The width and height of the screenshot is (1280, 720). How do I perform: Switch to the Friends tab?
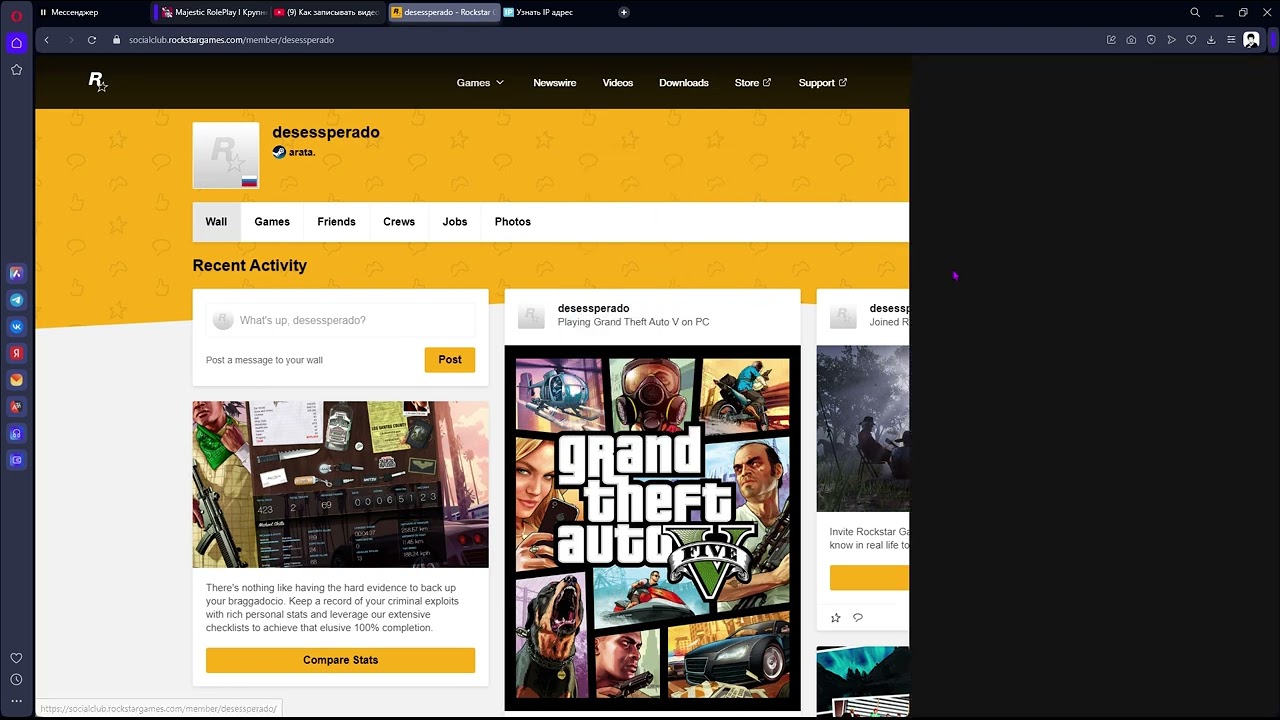pos(336,222)
